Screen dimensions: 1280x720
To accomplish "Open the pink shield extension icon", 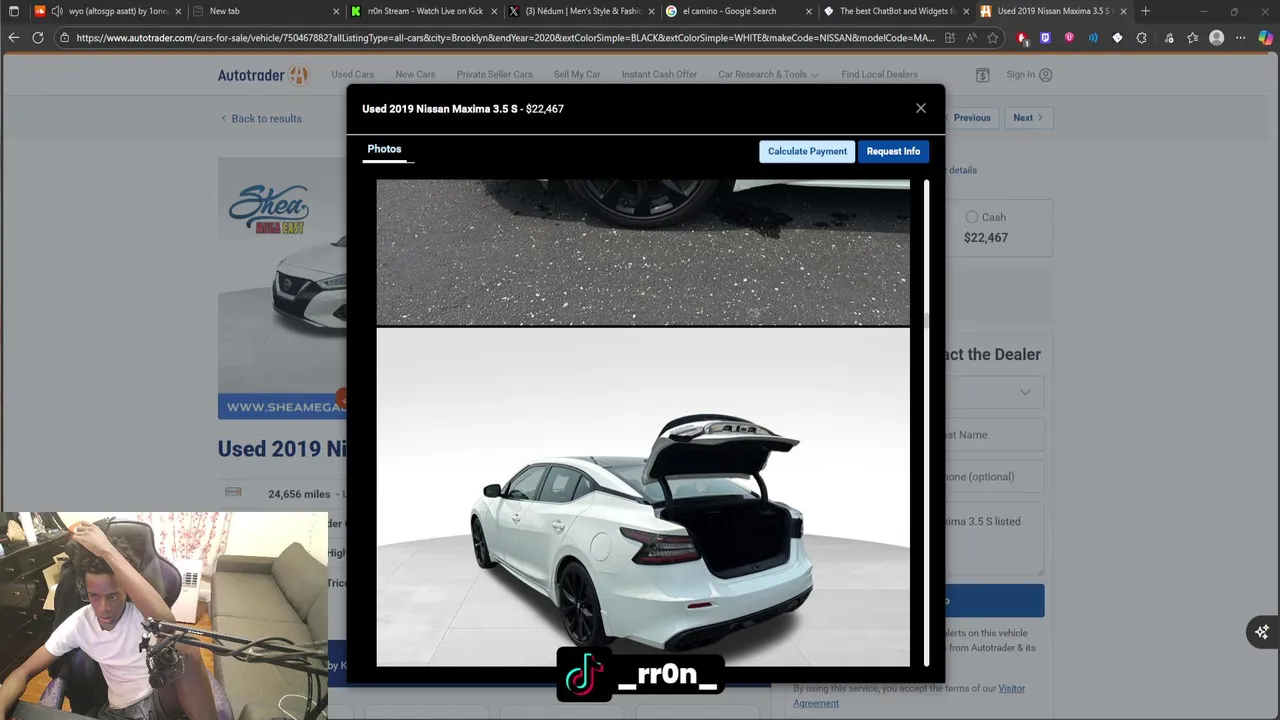I will point(1069,38).
